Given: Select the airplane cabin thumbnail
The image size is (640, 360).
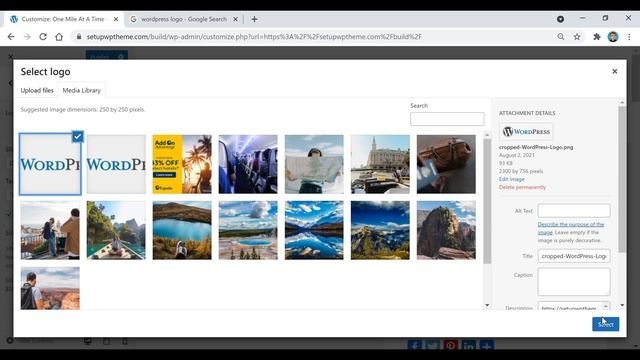Looking at the screenshot, I should pyautogui.click(x=248, y=164).
